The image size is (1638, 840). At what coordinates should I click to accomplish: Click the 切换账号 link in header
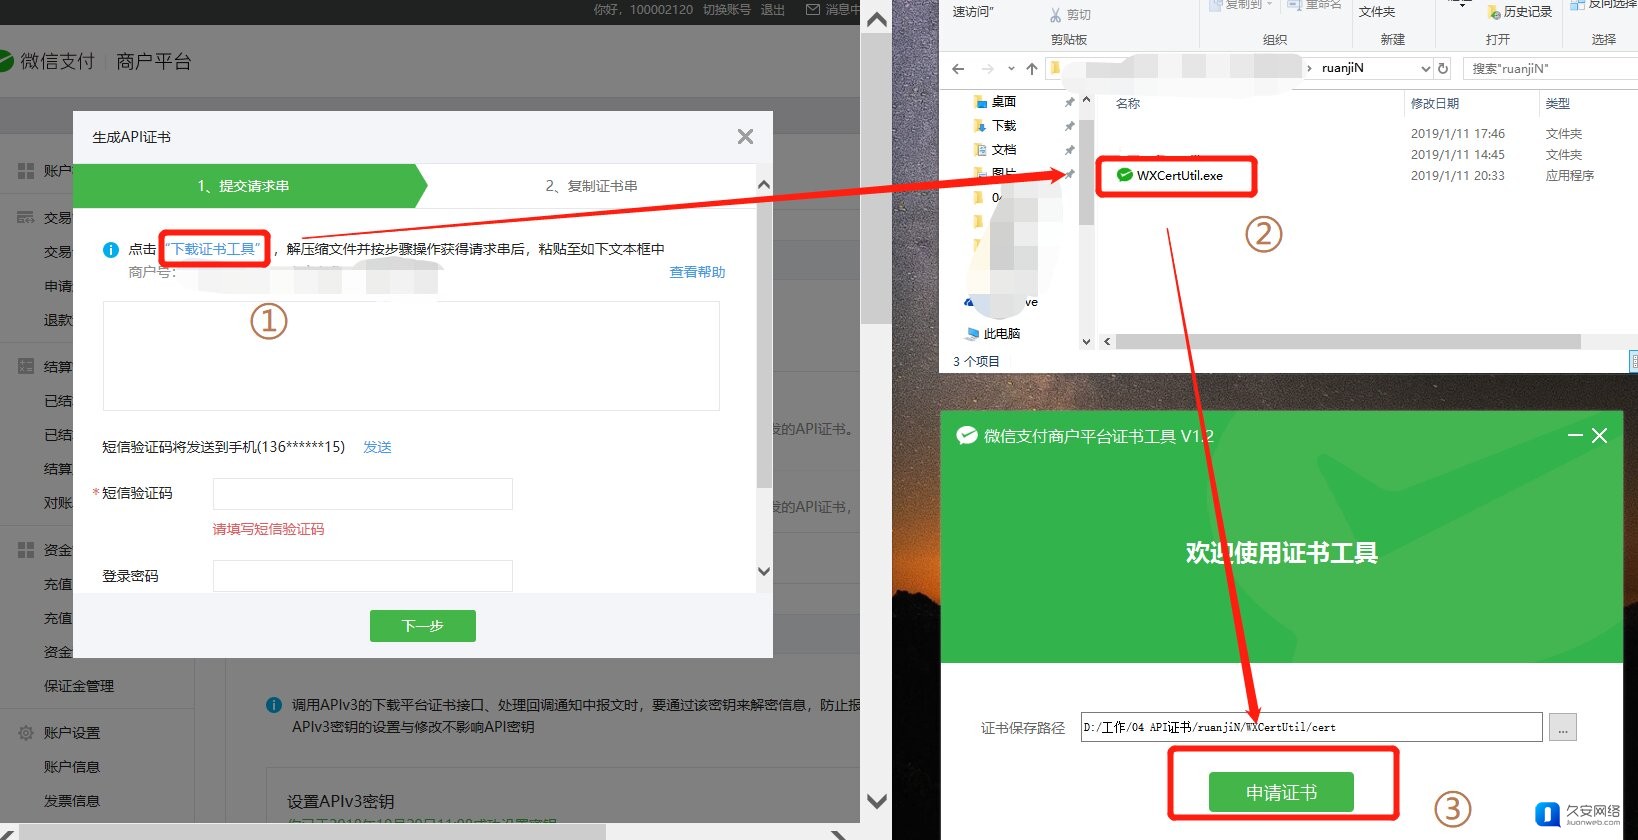coord(726,9)
